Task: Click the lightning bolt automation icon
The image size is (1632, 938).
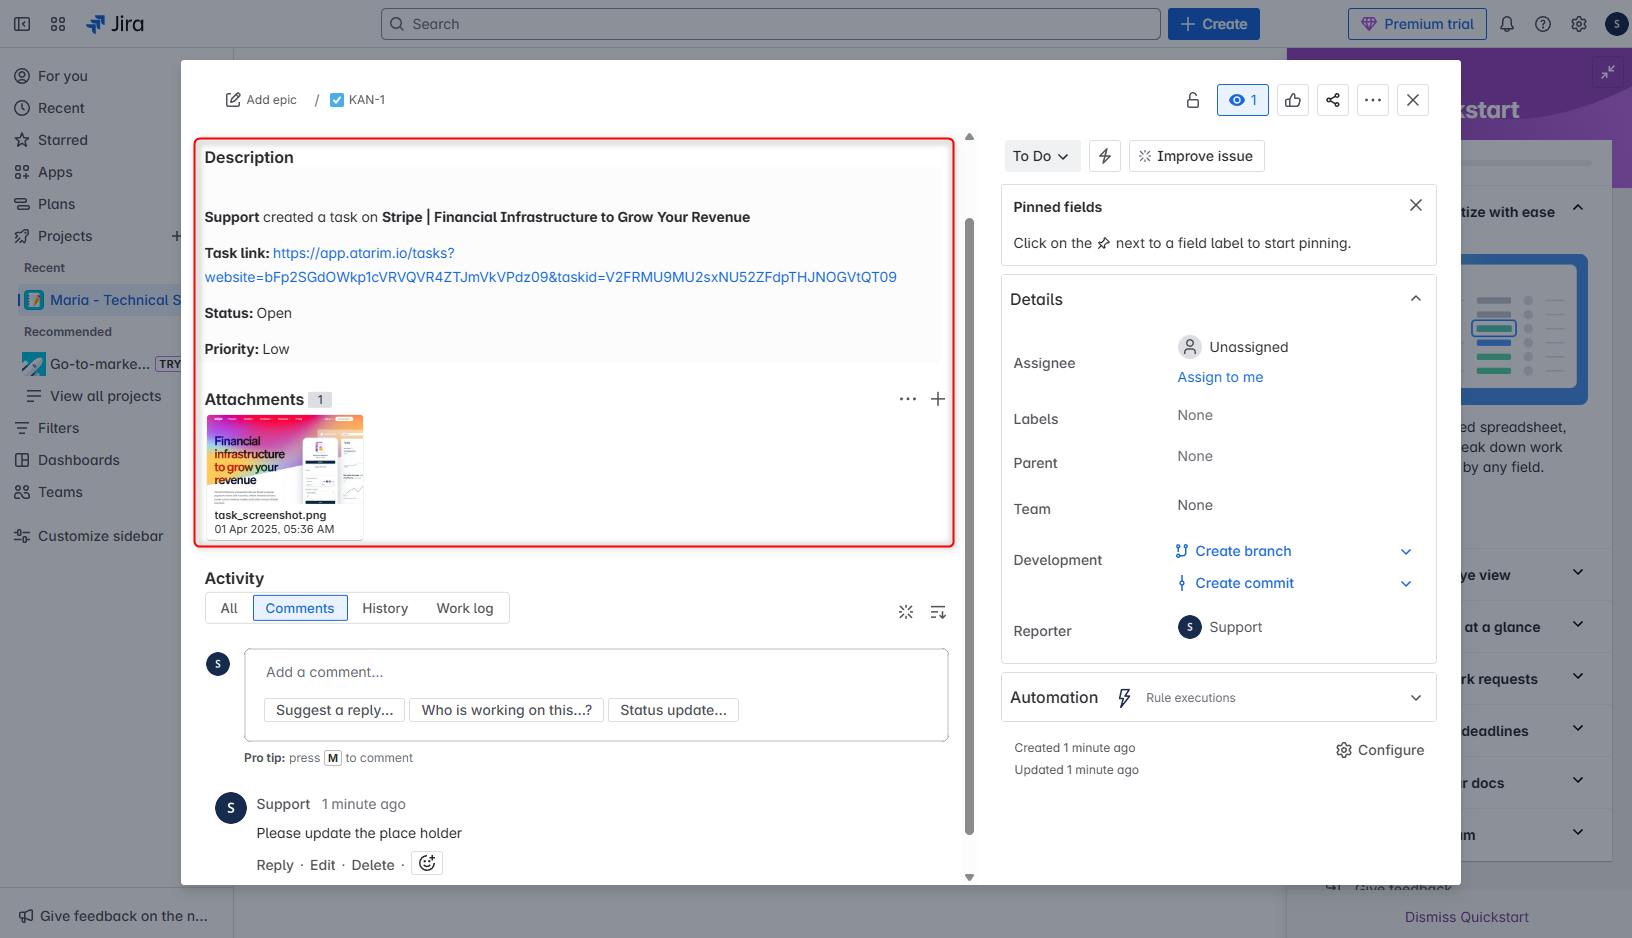Action: pos(1105,156)
